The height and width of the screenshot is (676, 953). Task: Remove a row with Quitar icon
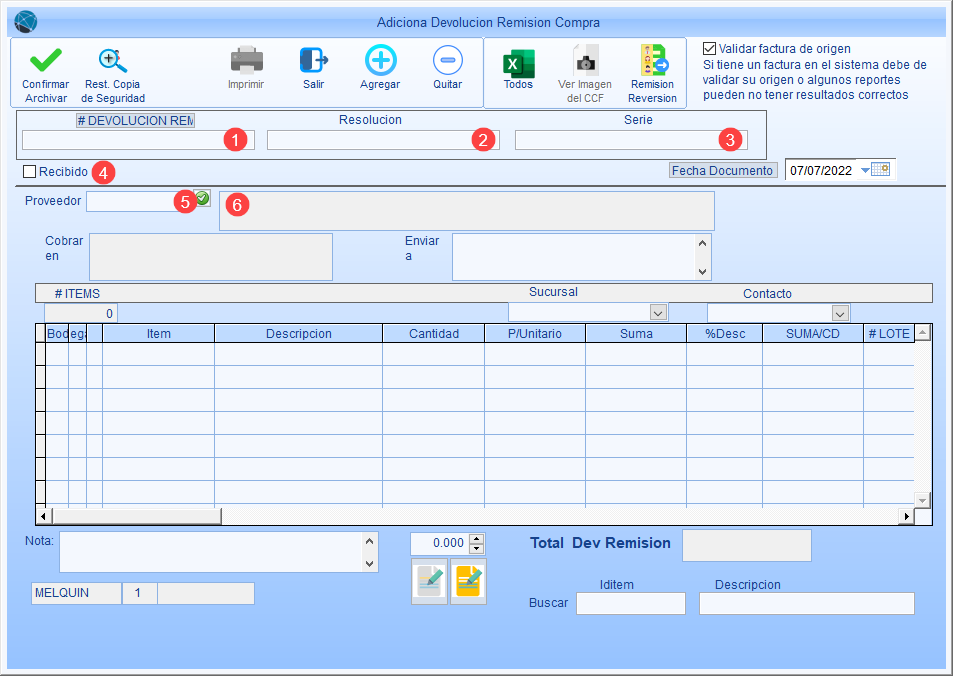448,60
